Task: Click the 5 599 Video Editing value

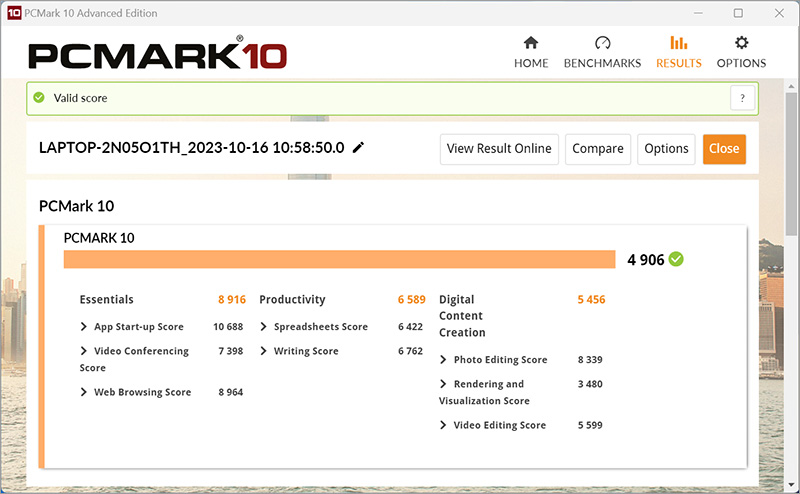Action: point(590,425)
